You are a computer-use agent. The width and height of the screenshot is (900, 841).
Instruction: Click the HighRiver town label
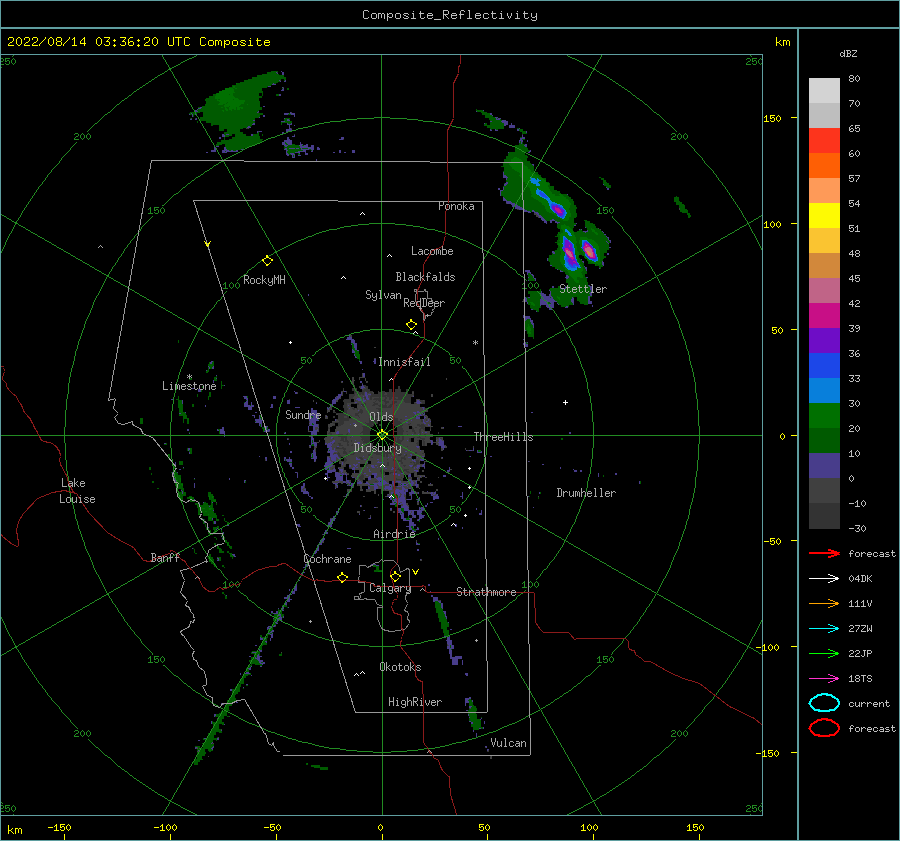(x=415, y=702)
